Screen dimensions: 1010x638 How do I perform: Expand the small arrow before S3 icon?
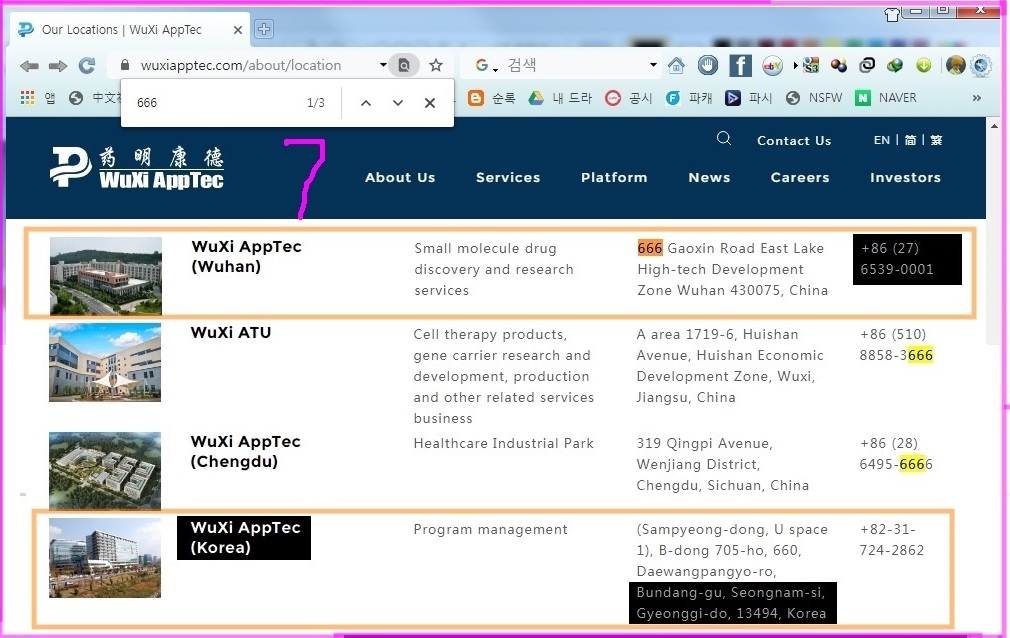(x=796, y=66)
